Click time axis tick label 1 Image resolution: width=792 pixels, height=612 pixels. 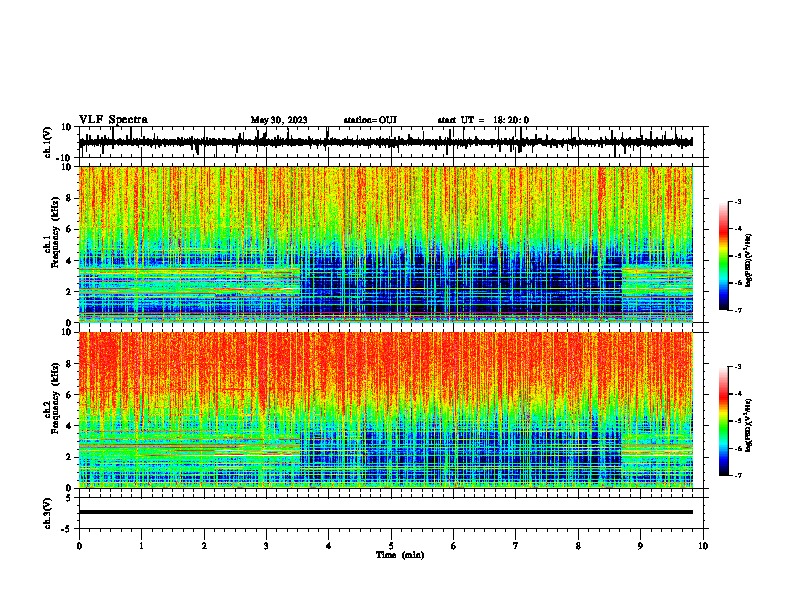(141, 546)
